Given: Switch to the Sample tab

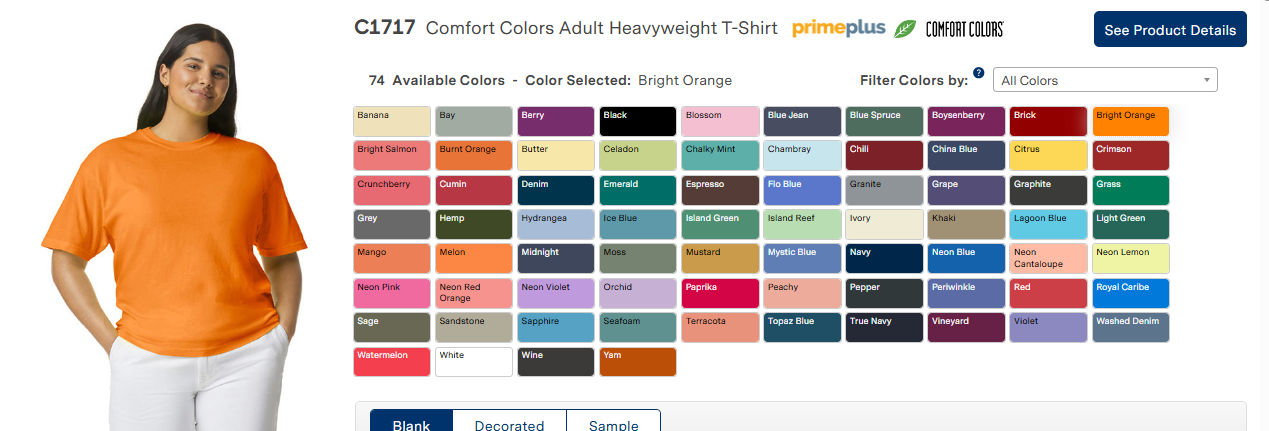Looking at the screenshot, I should 613,421.
